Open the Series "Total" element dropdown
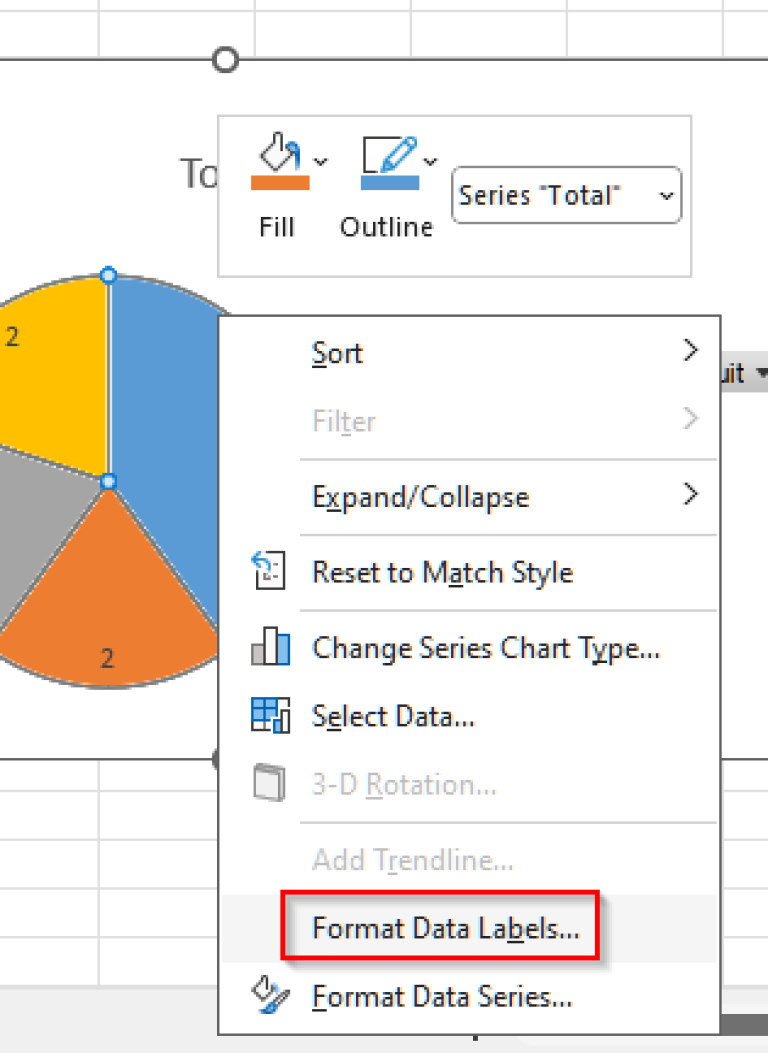768x1053 pixels. [x=567, y=195]
